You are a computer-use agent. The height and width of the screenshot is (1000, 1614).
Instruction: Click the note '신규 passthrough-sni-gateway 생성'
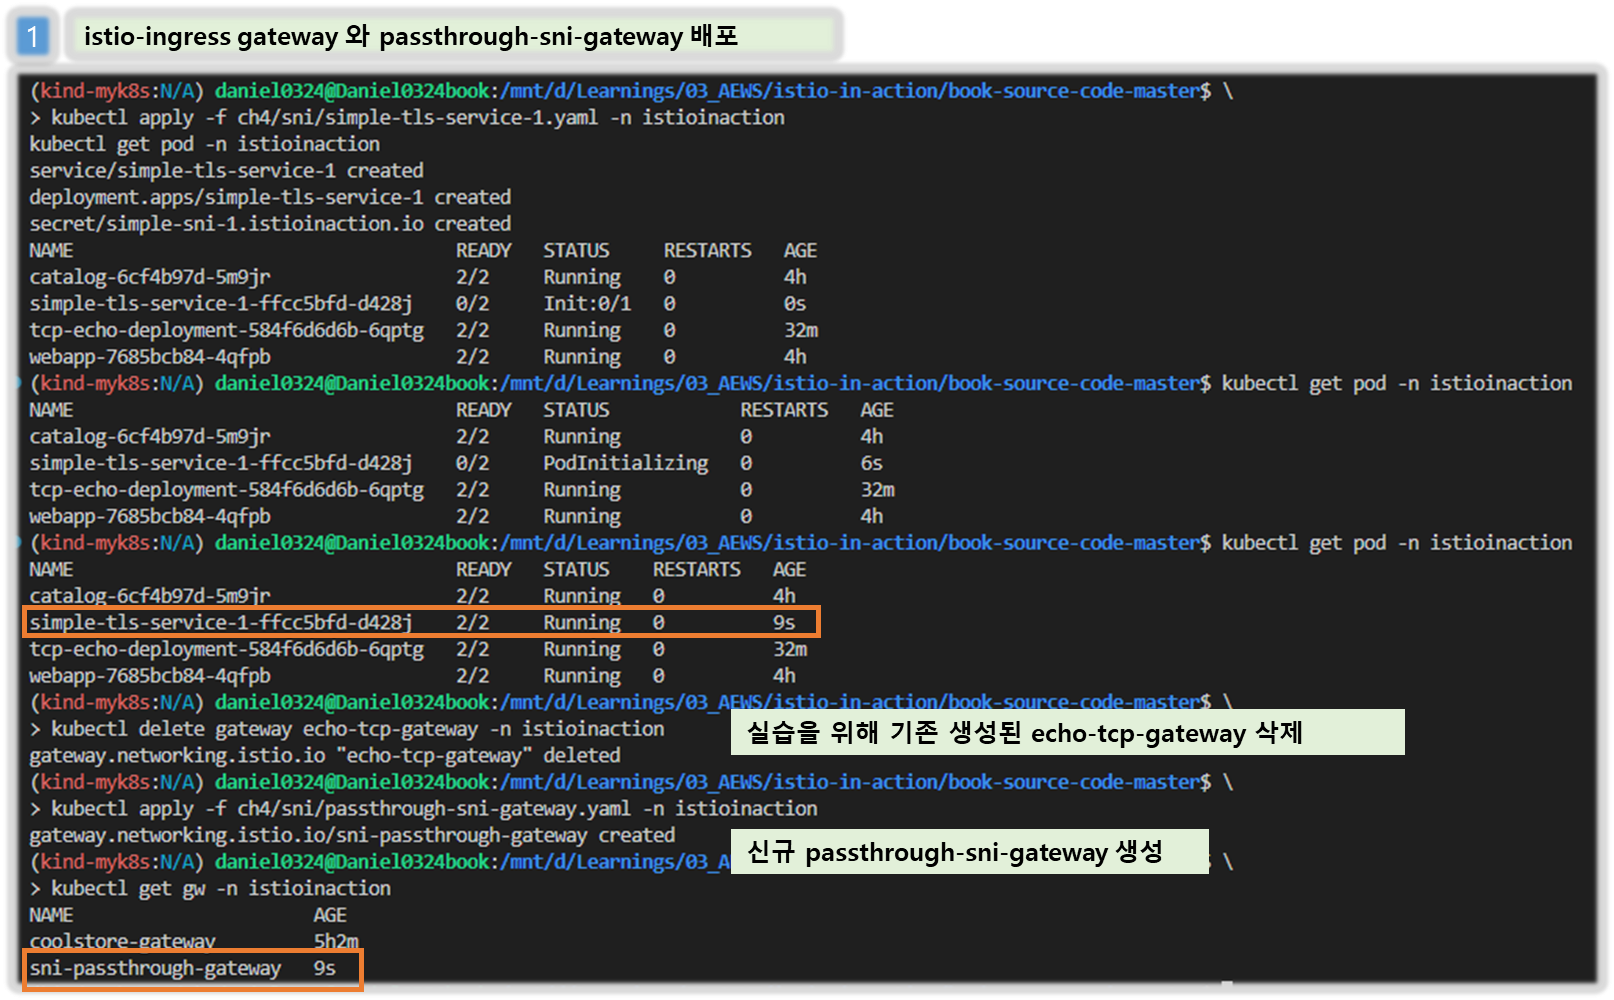pos(955,852)
